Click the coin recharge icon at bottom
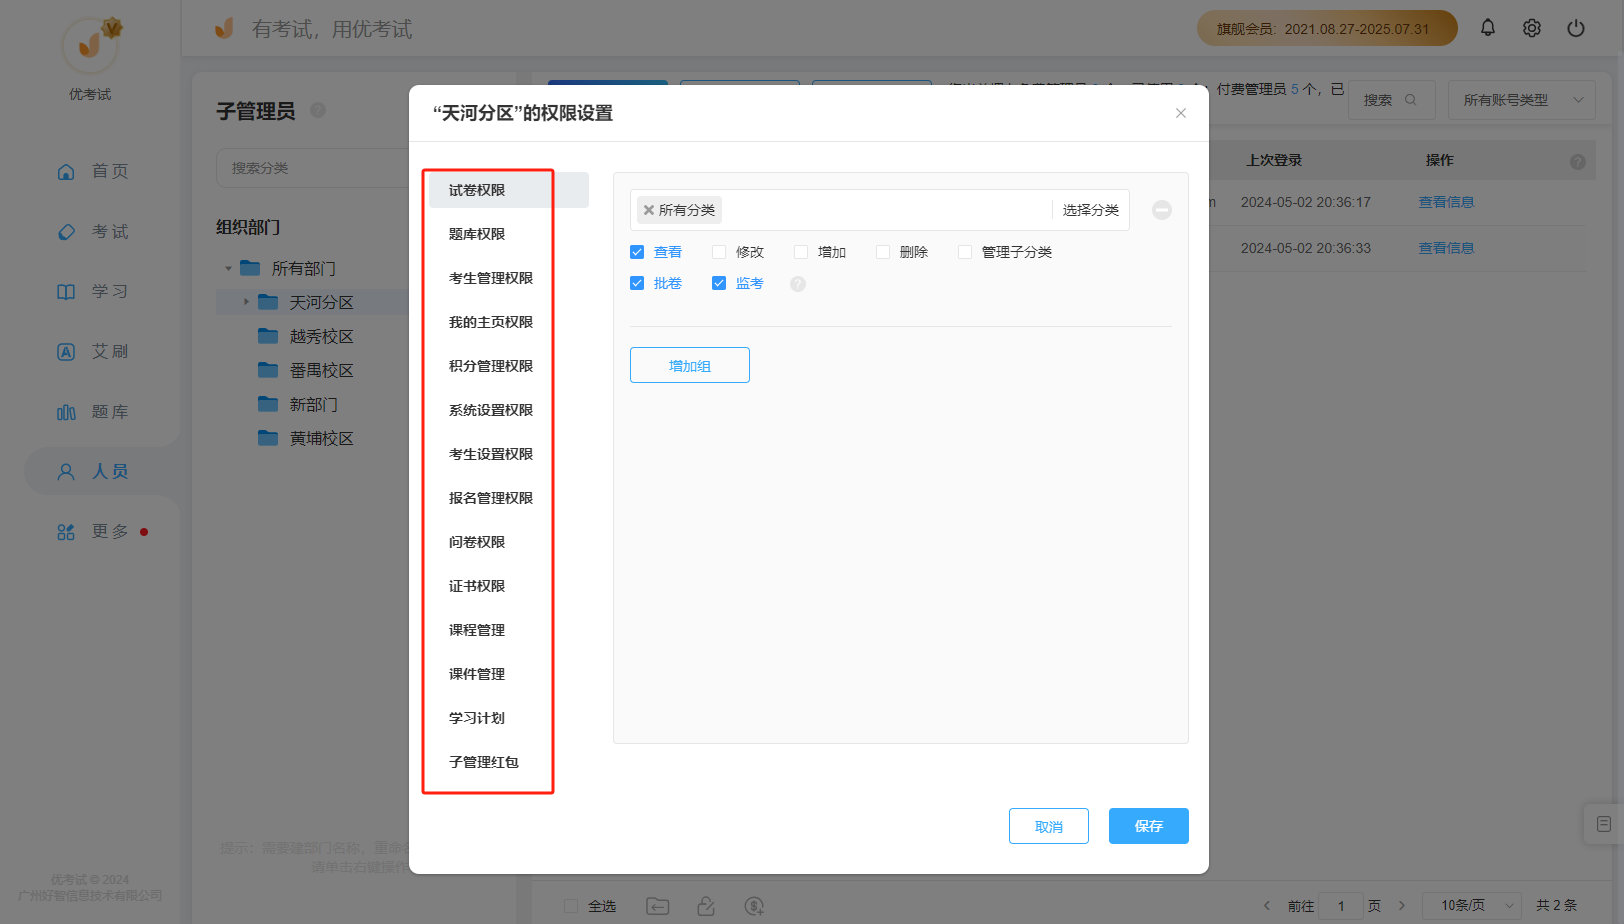 pyautogui.click(x=754, y=906)
